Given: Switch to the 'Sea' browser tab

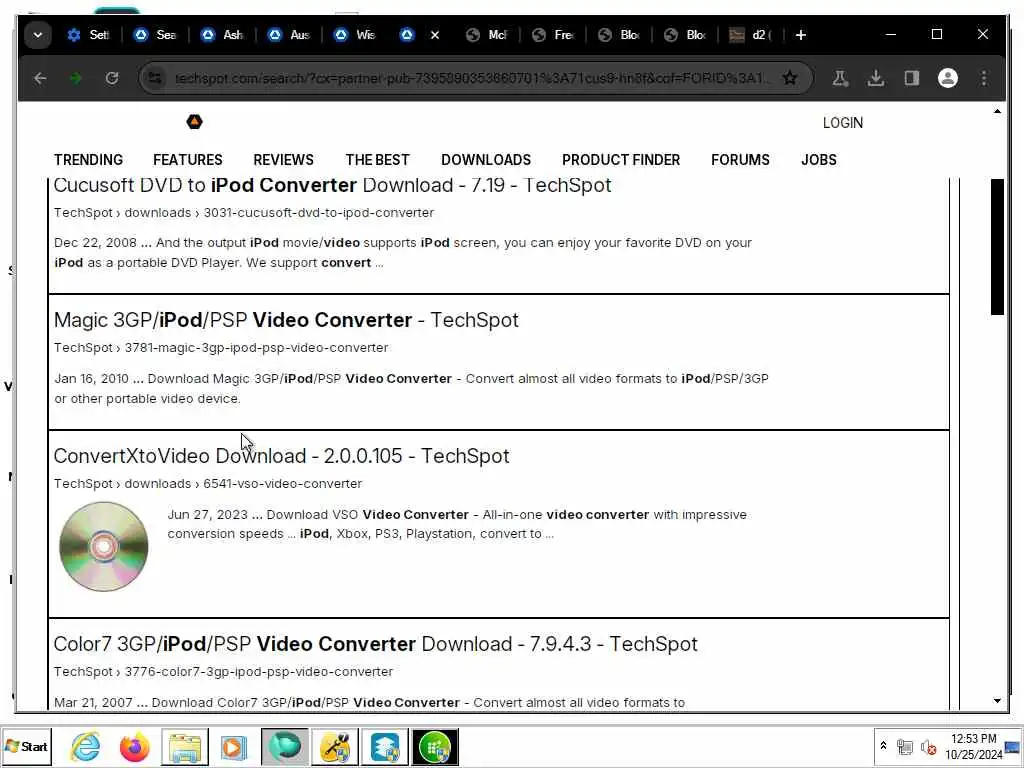Looking at the screenshot, I should (x=155, y=35).
